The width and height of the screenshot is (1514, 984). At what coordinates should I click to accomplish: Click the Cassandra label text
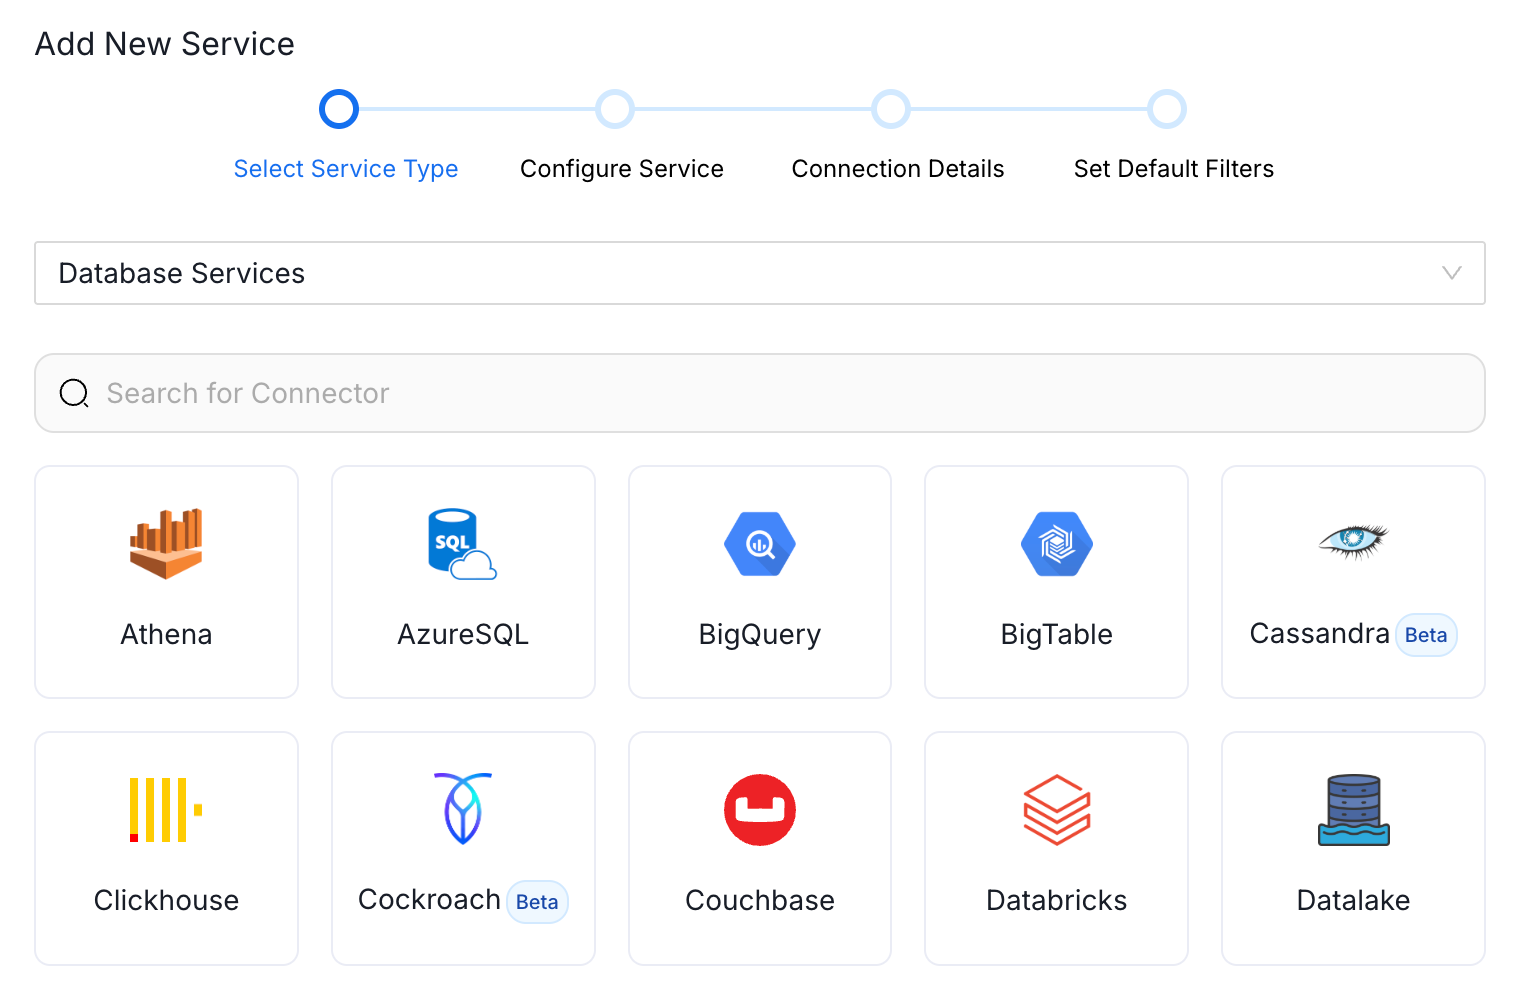coord(1319,634)
